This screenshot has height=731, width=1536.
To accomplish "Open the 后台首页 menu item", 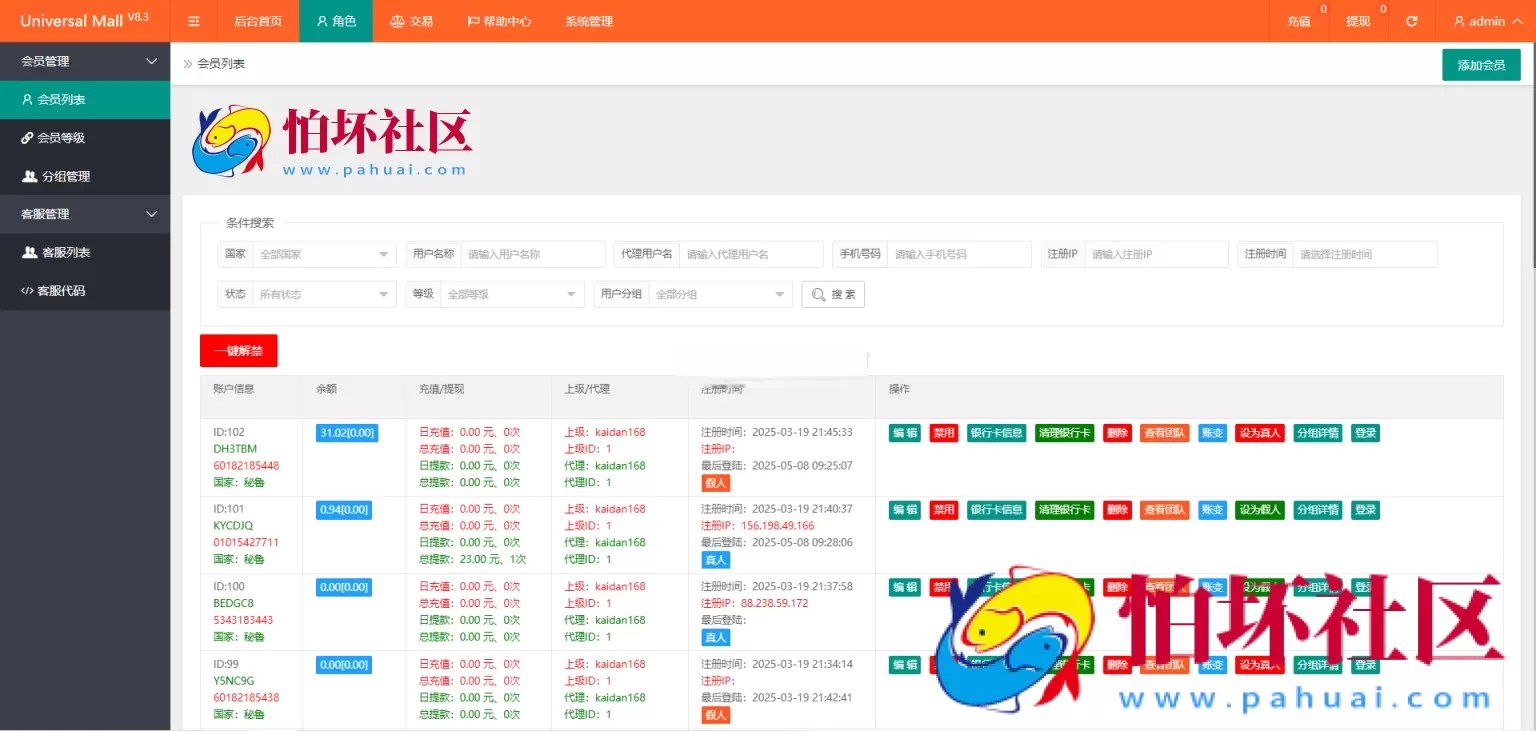I will pos(258,20).
